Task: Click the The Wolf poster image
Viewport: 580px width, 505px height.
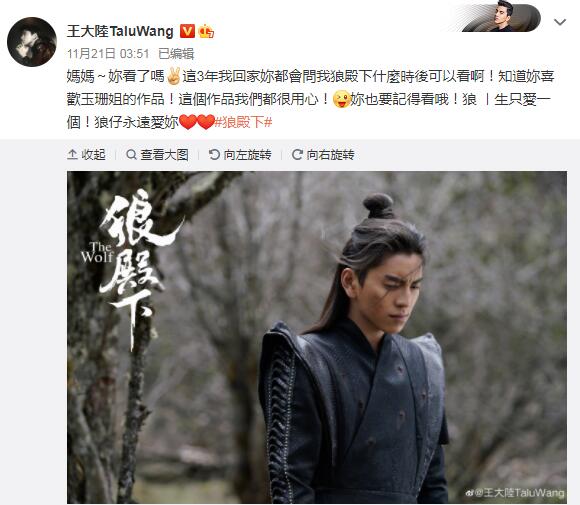Action: tap(317, 337)
